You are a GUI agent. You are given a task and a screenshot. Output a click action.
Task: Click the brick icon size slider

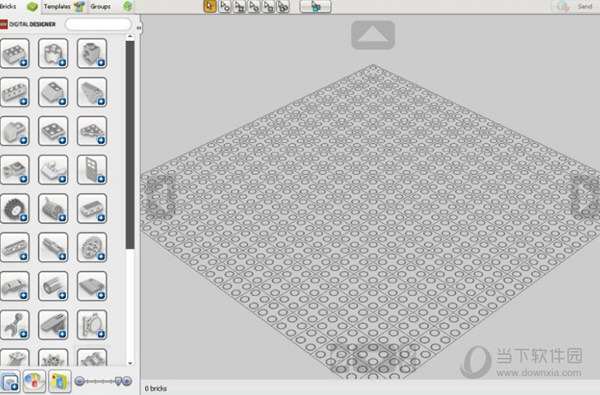[103, 381]
